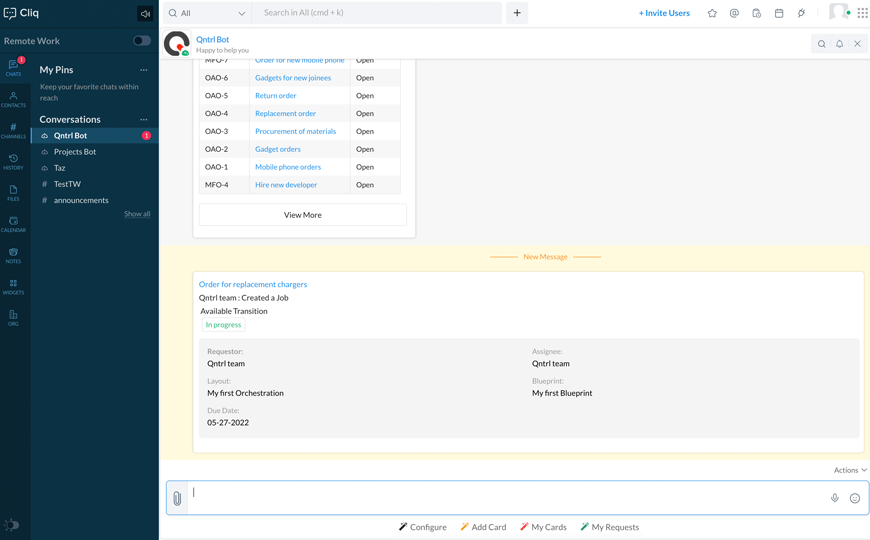Open Procurement of materials link
The image size is (870, 540).
(296, 131)
